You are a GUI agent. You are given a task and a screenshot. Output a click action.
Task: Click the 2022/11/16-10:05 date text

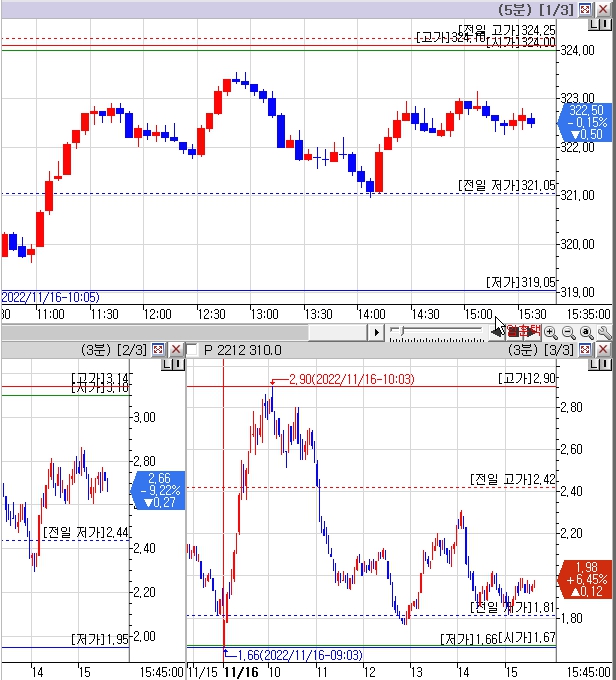[x=50, y=297]
